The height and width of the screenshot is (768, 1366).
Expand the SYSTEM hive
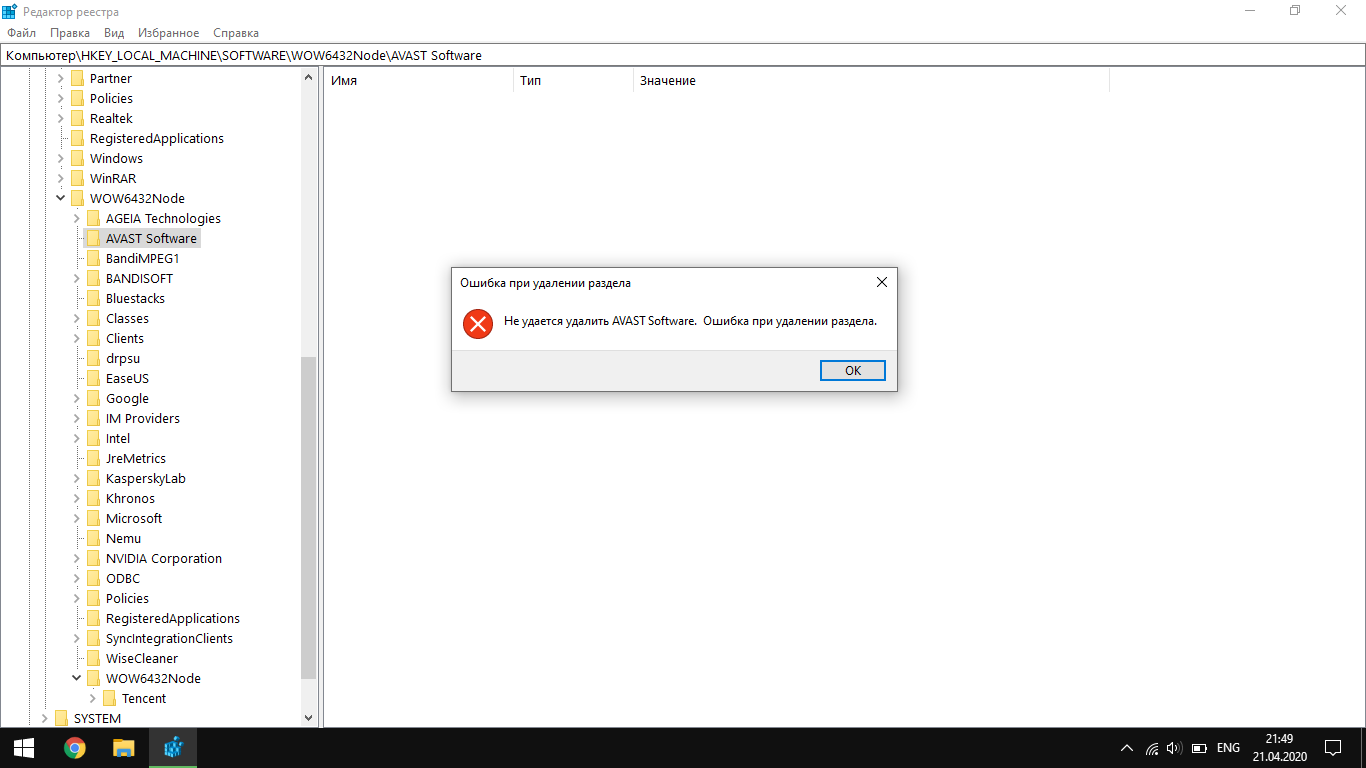(45, 718)
